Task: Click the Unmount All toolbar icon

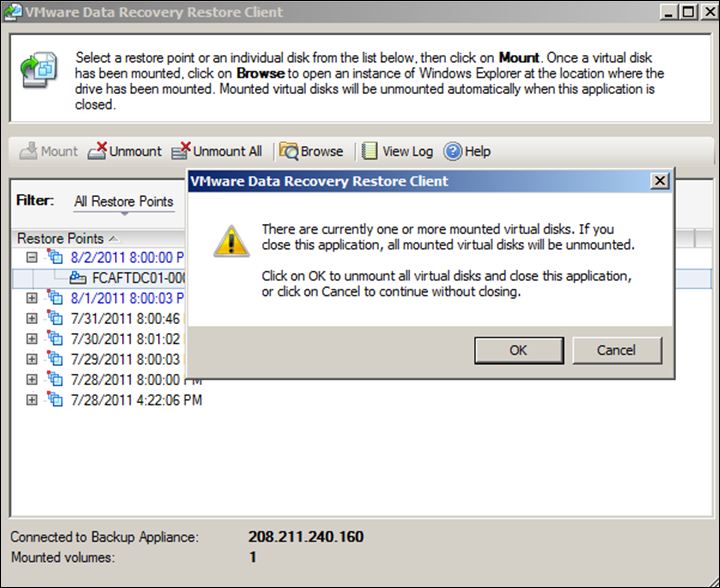Action: click(x=181, y=152)
